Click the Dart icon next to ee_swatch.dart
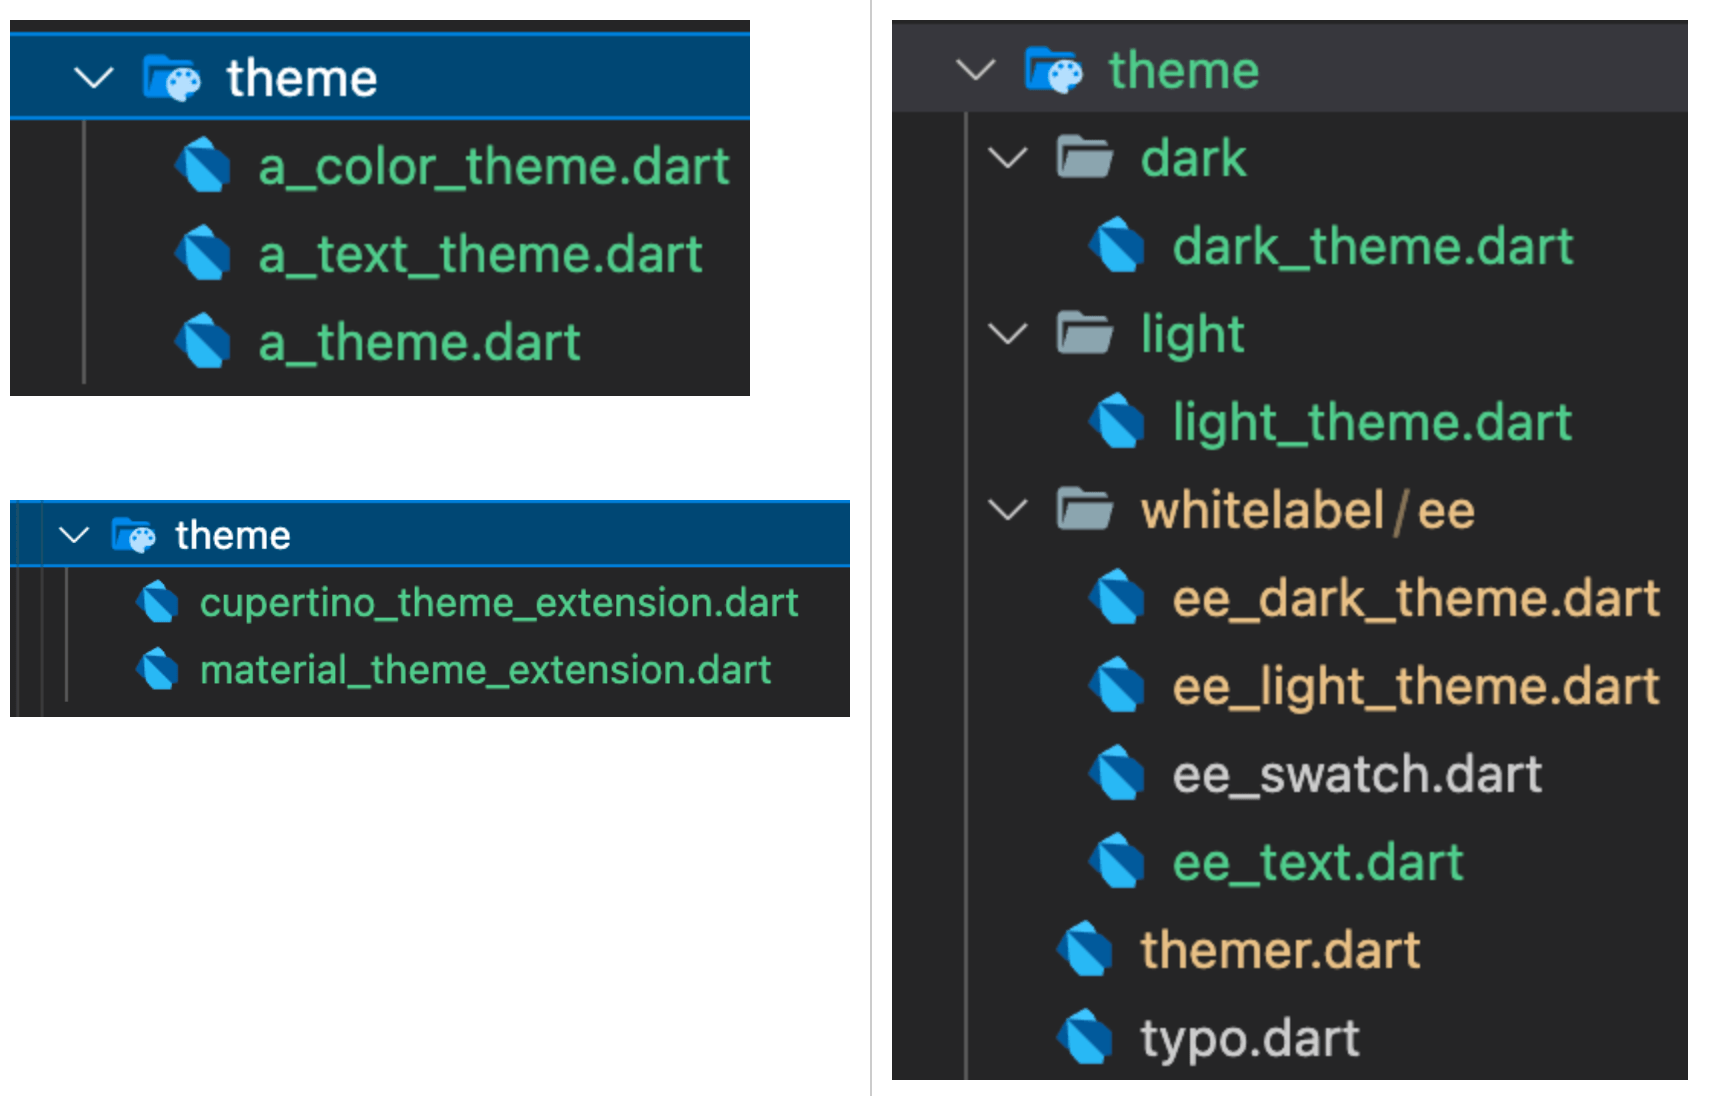Screen dimensions: 1710x1096 (1117, 773)
